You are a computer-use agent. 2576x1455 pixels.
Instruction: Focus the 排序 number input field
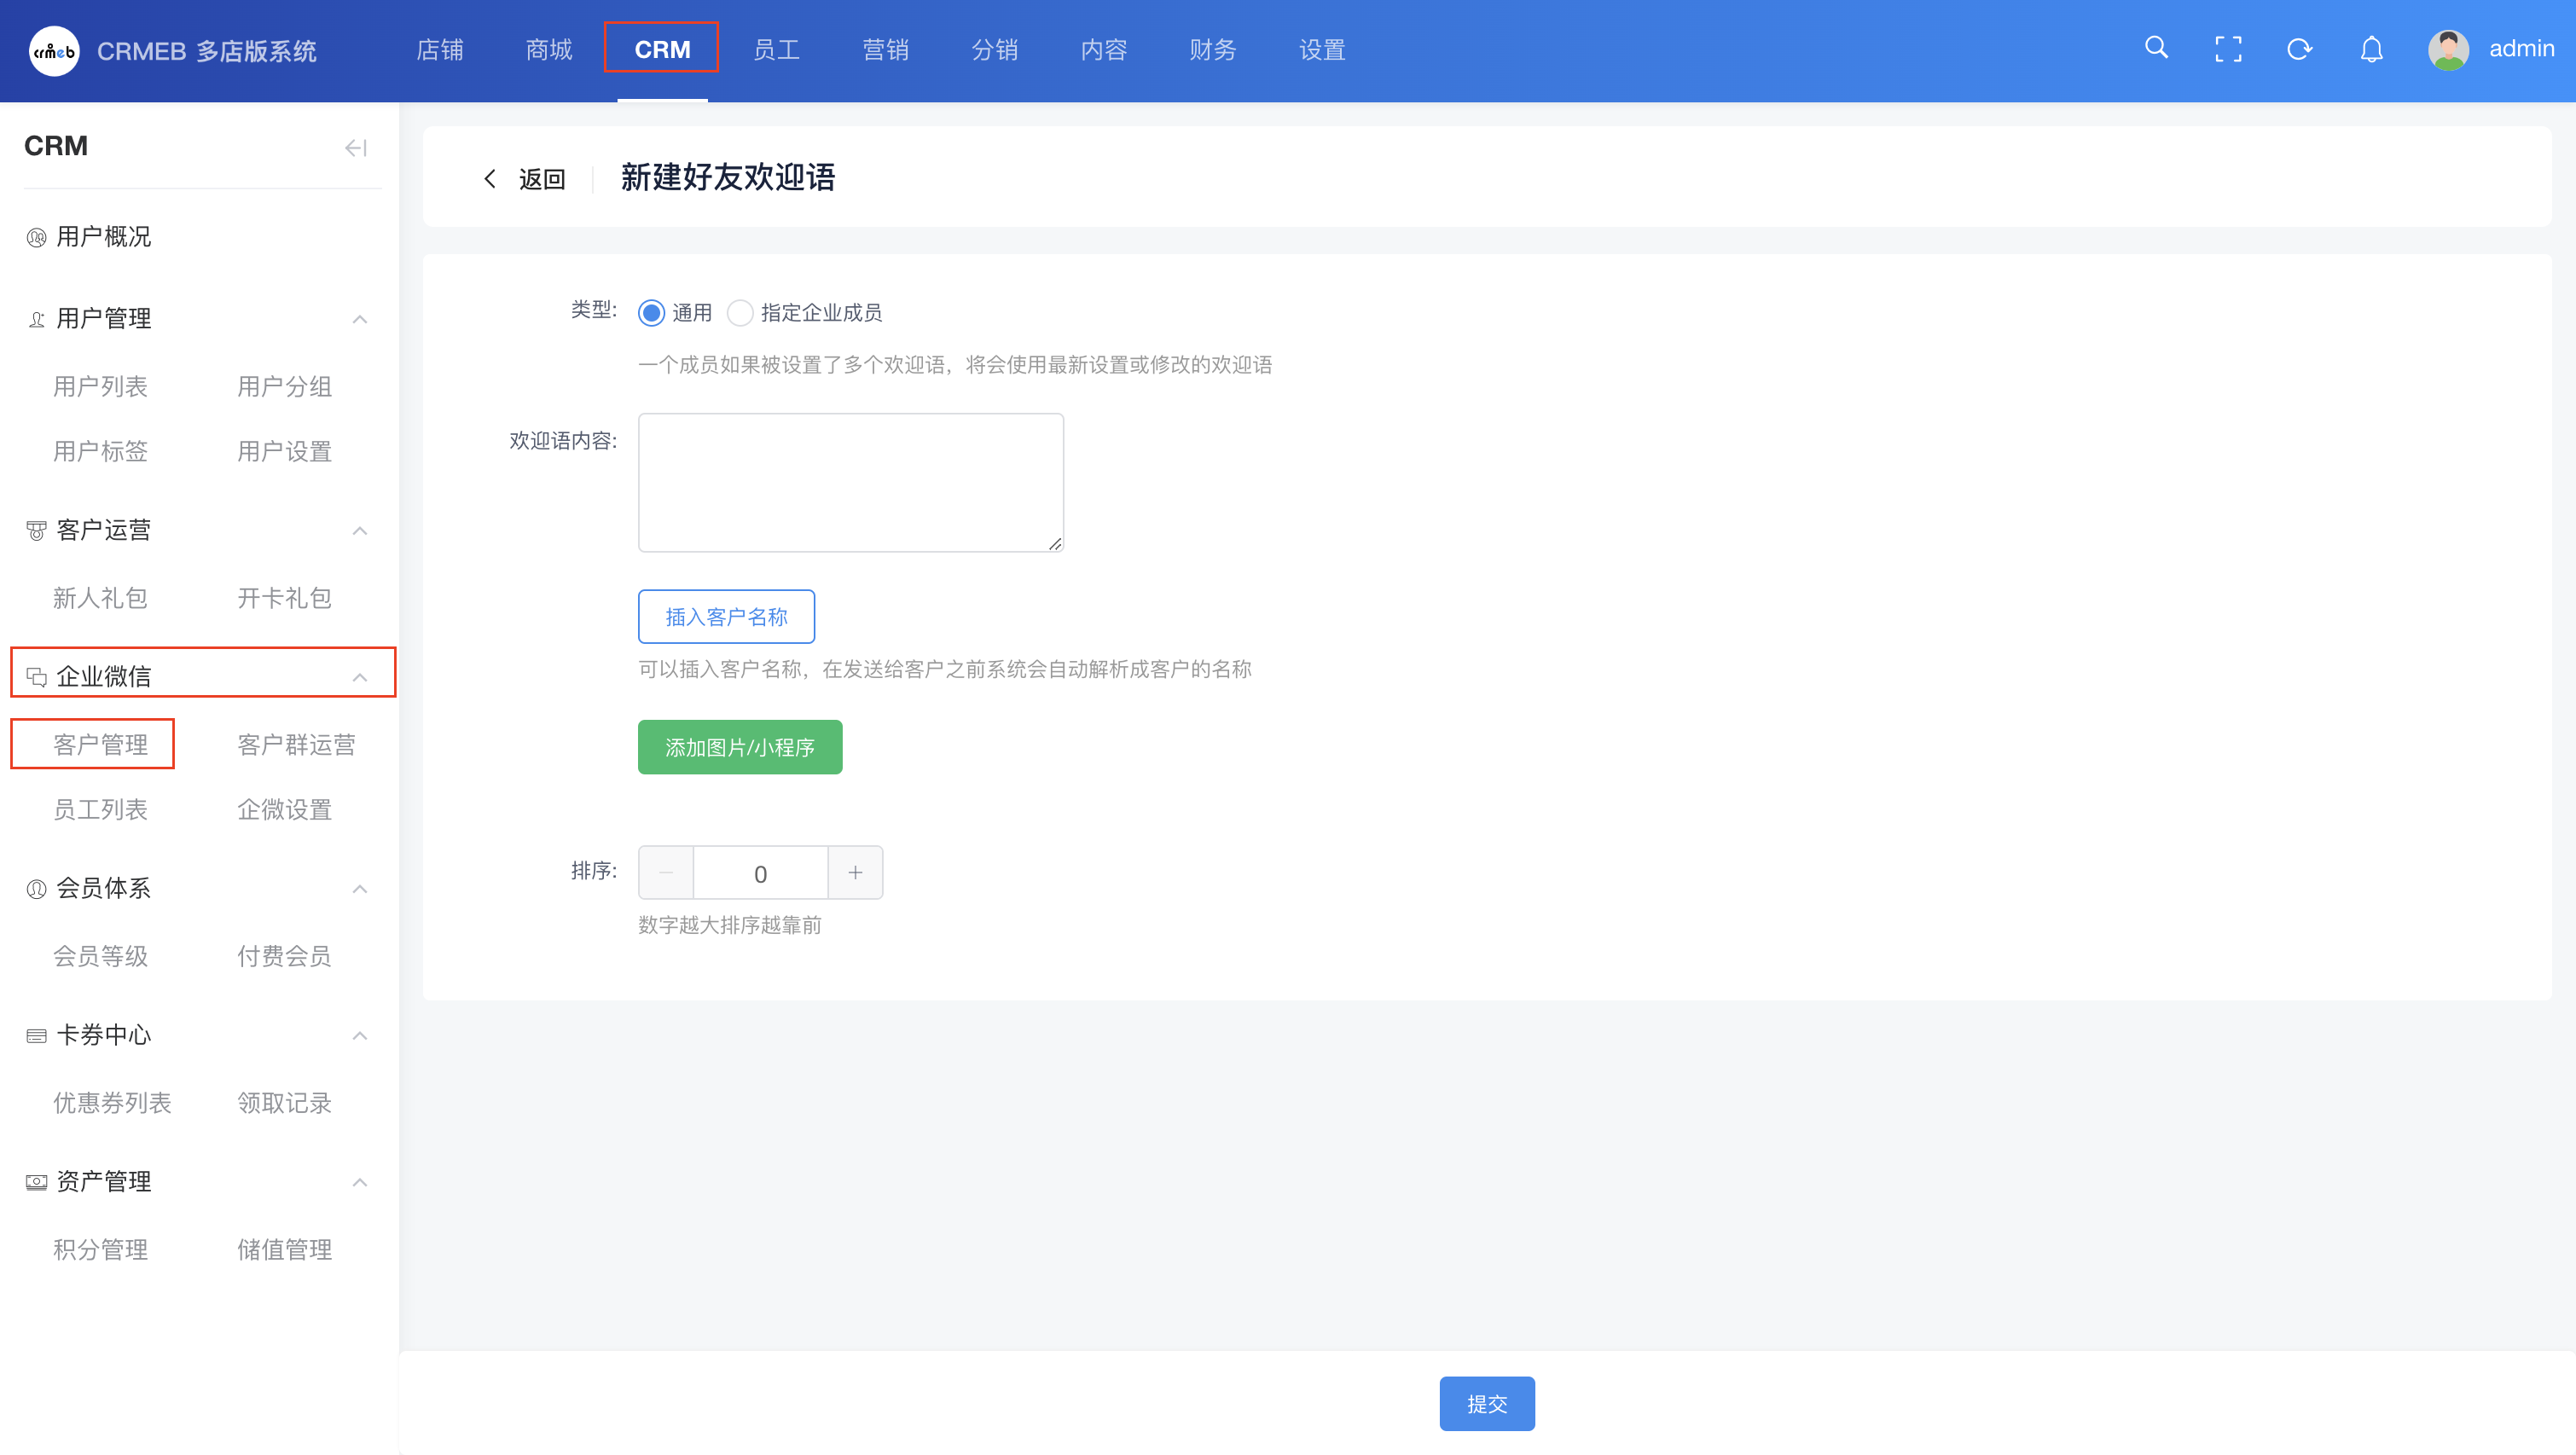point(760,873)
